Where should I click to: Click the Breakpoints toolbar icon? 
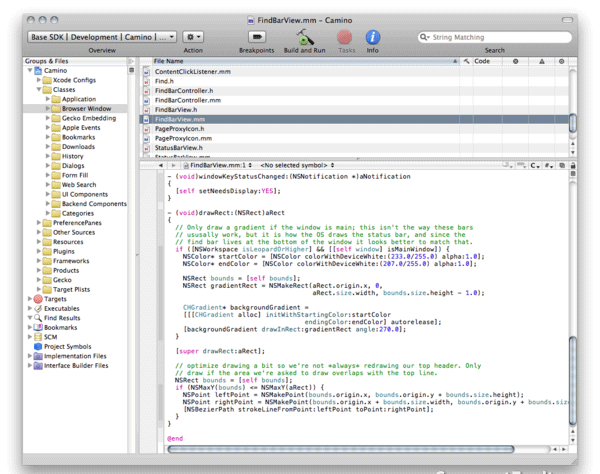(257, 37)
